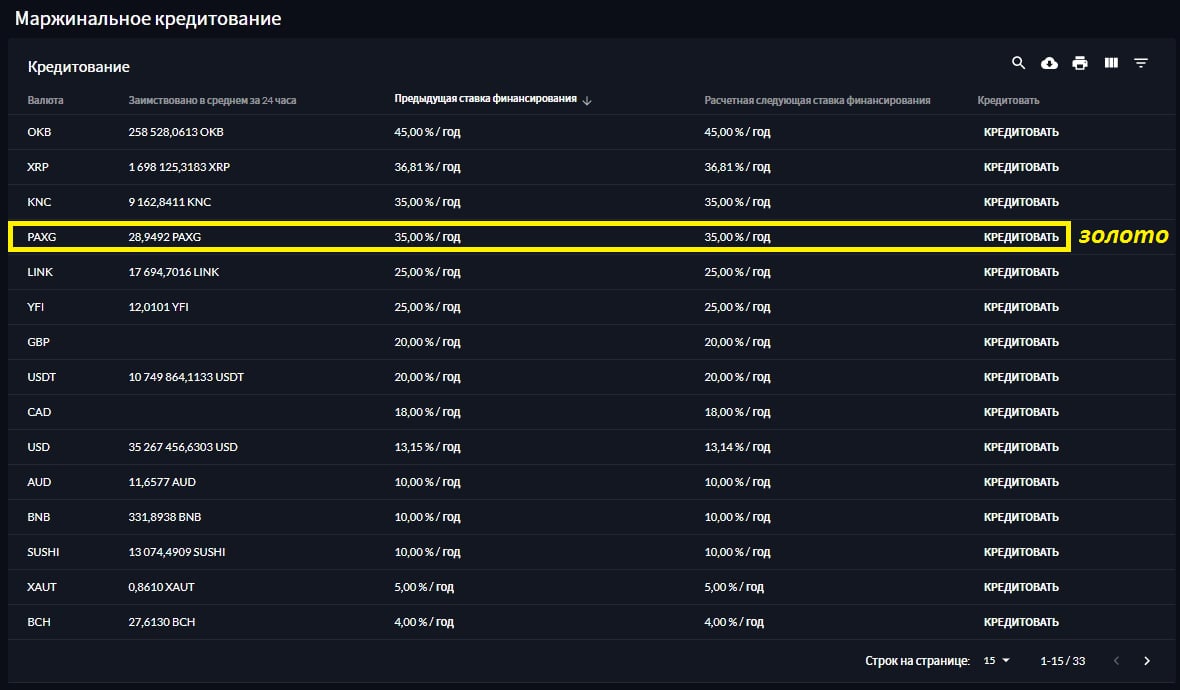
Task: Click КРЕДИТОВАТЬ for SUSHI row
Action: tap(1021, 552)
